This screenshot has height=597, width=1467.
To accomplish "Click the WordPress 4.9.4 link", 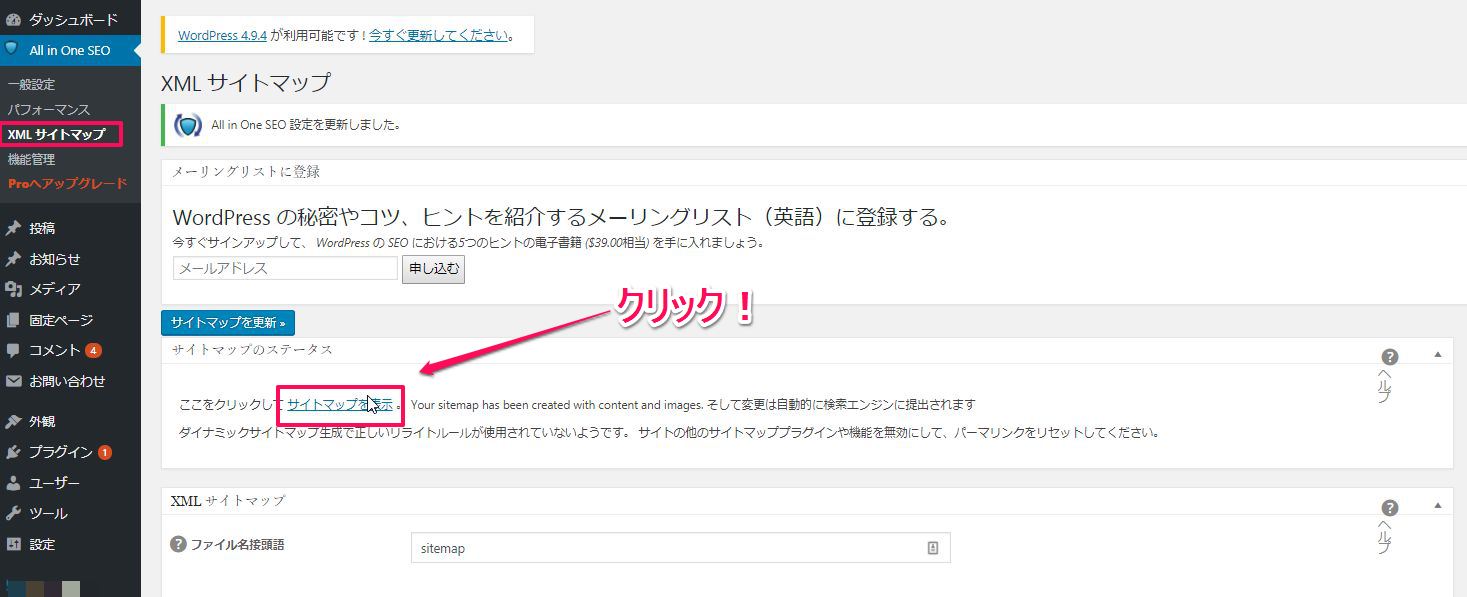I will 222,35.
